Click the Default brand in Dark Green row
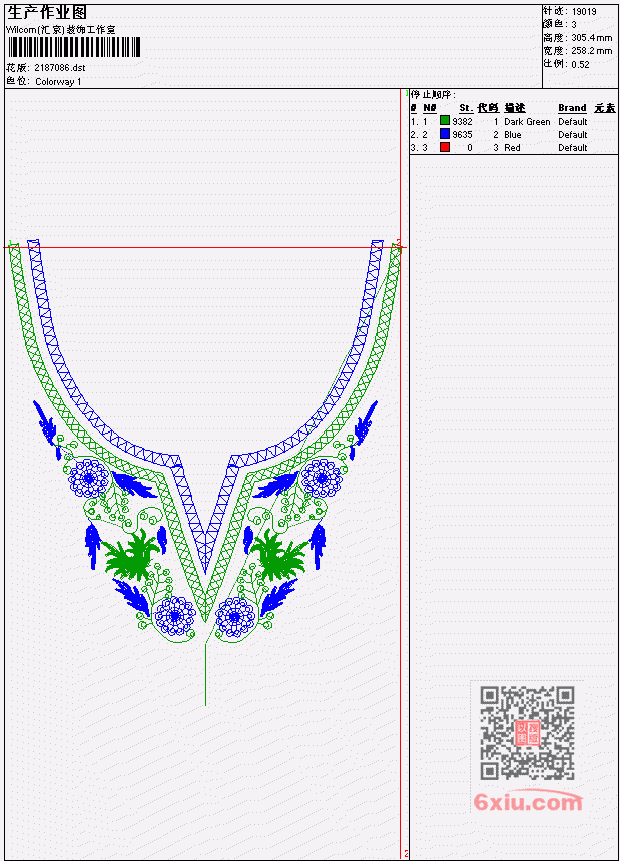The image size is (620, 861). point(573,121)
